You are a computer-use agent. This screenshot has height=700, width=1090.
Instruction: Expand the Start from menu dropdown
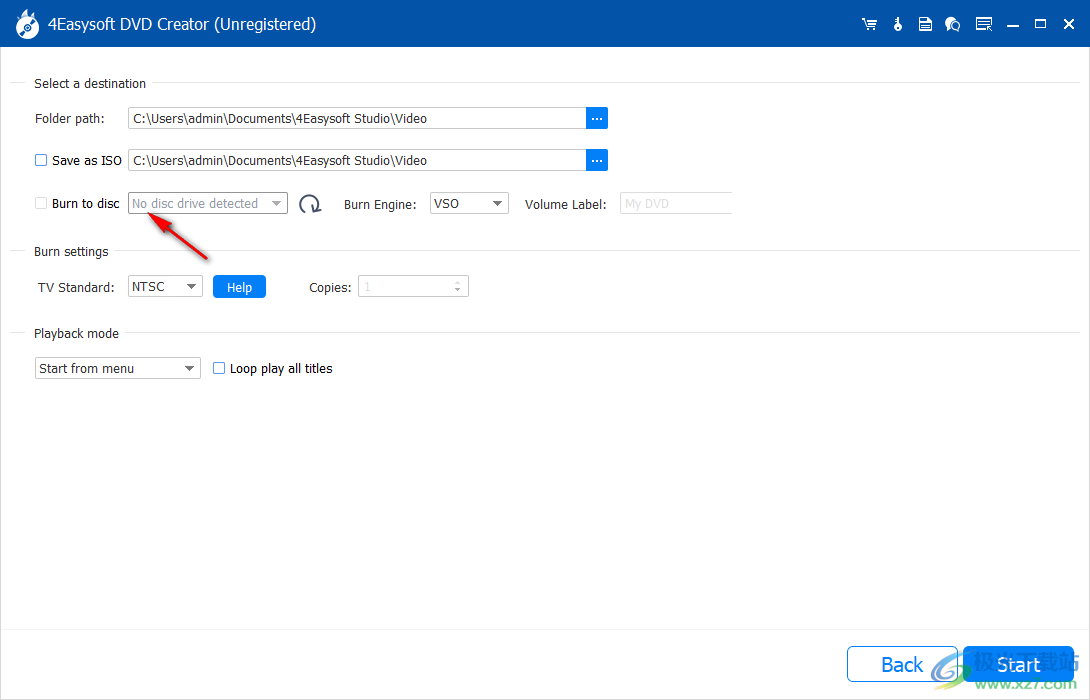click(118, 368)
